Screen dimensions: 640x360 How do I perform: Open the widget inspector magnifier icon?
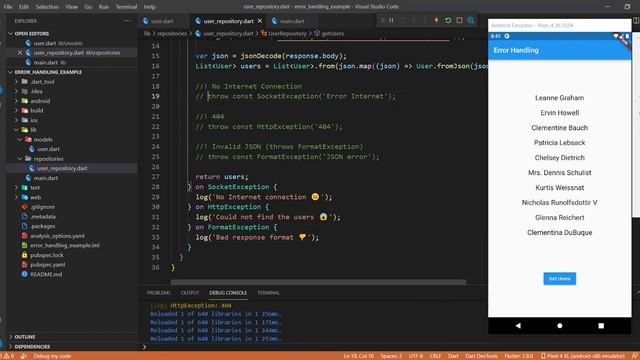point(471,20)
